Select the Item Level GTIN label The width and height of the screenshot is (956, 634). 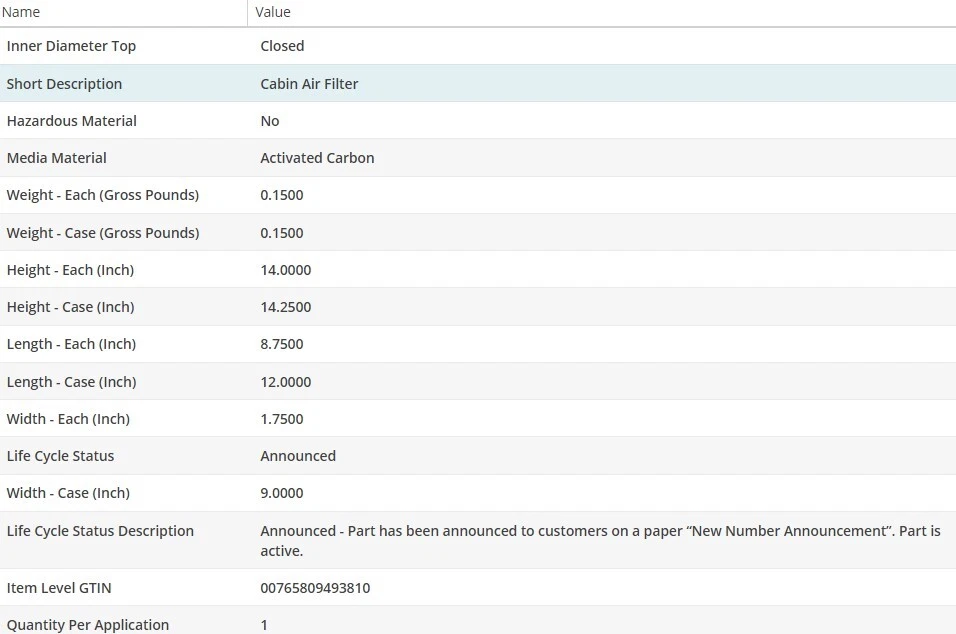[x=59, y=589]
